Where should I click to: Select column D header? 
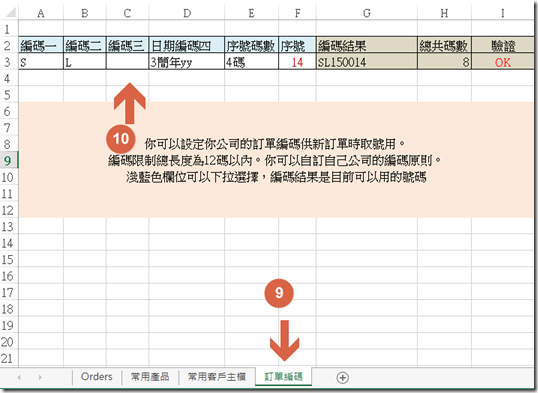point(187,13)
